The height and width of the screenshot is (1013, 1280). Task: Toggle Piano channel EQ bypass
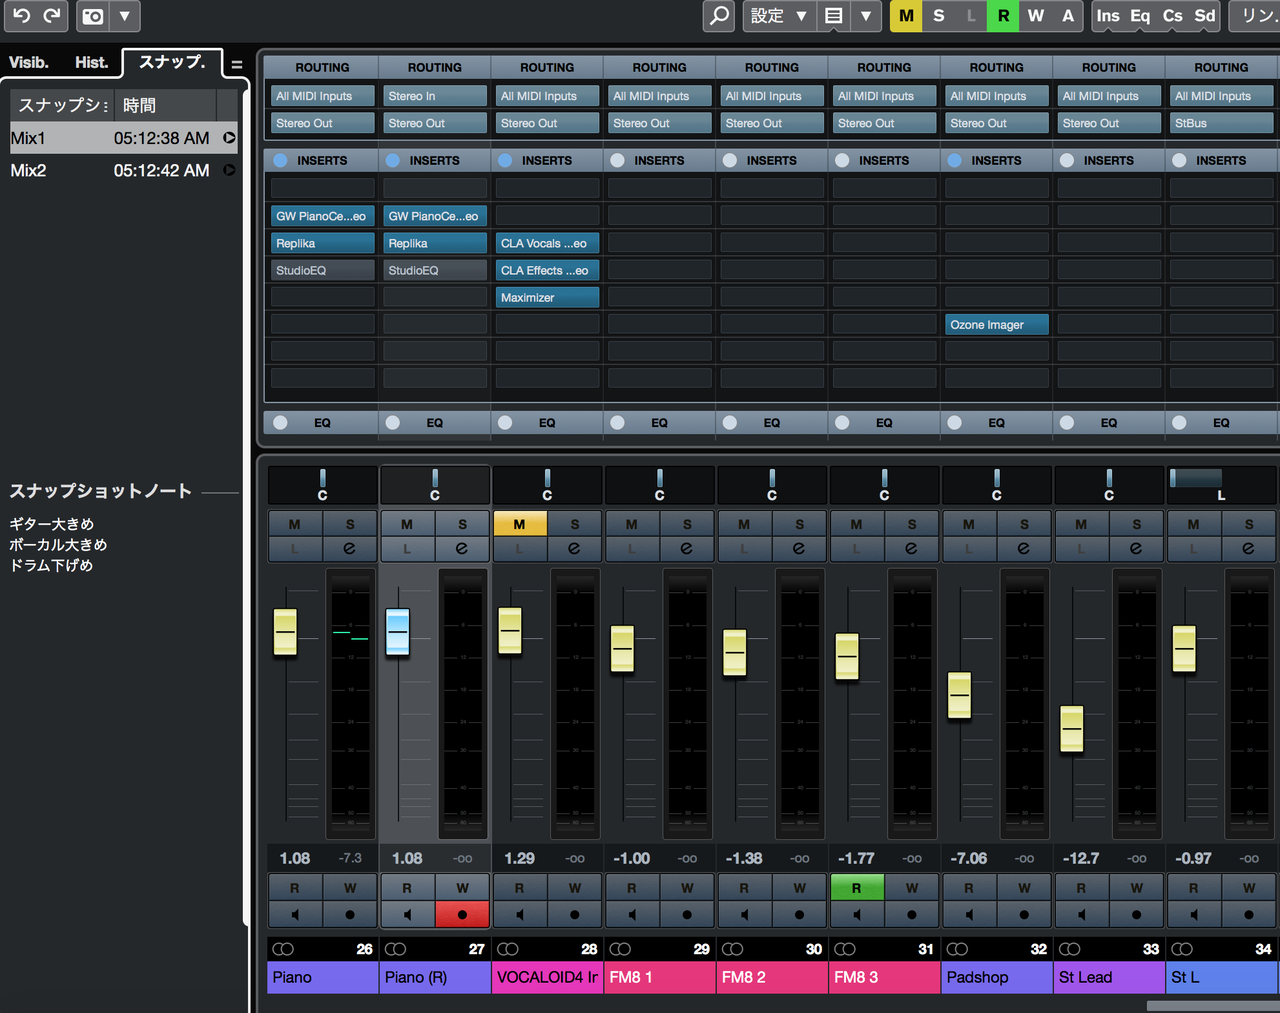280,423
